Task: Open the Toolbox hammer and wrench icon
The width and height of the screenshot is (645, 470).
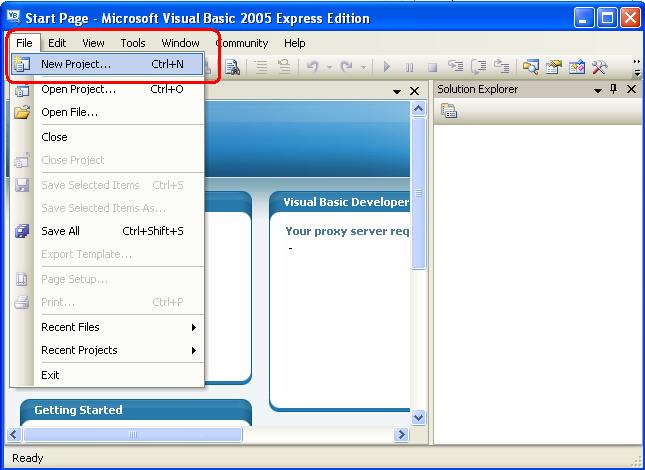Action: [600, 67]
